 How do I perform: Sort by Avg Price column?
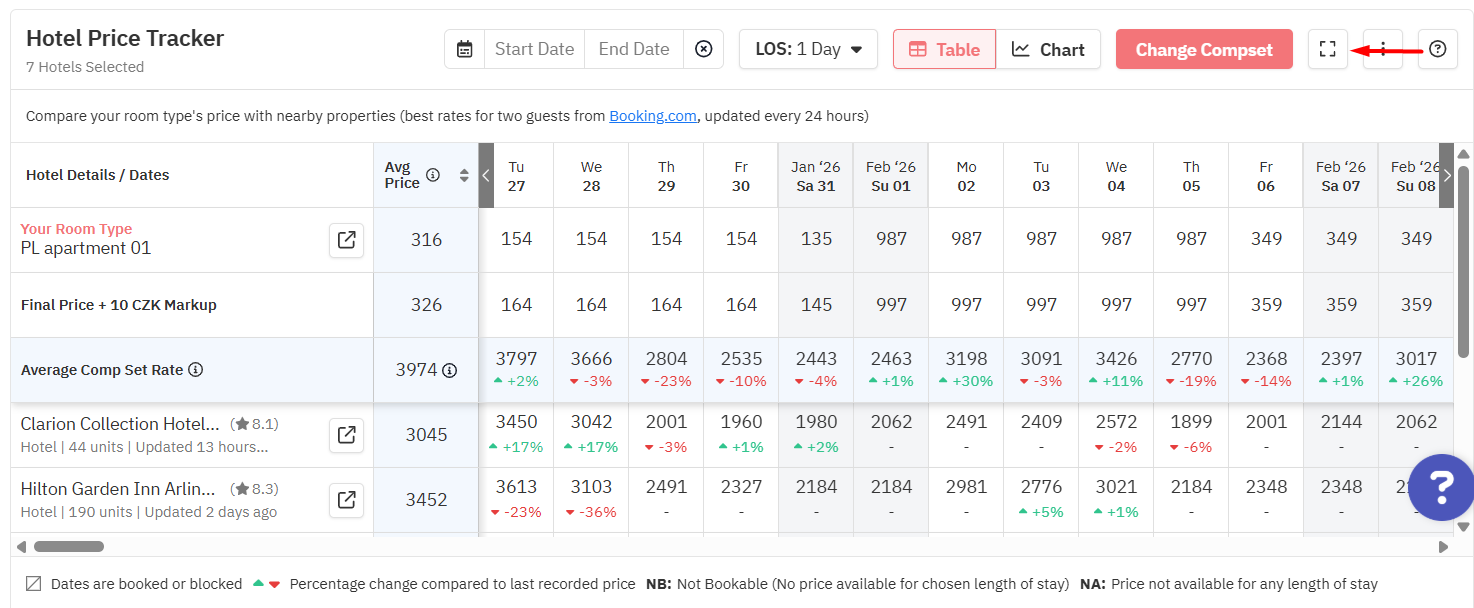464,175
